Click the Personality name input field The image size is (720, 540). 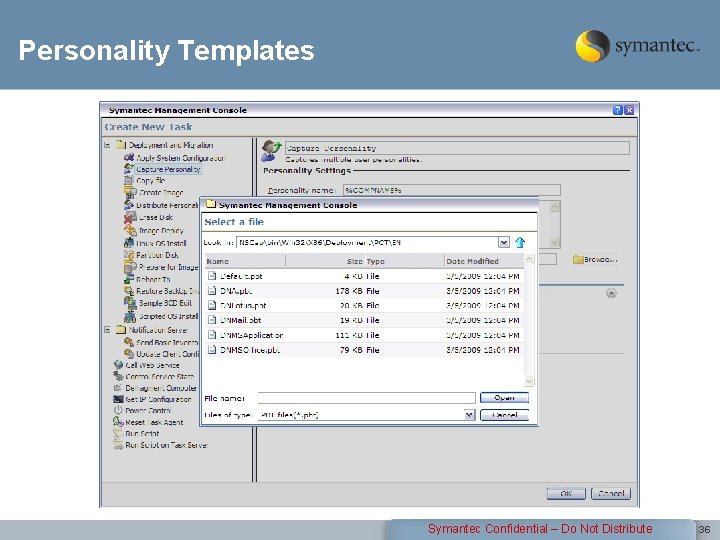pyautogui.click(x=451, y=190)
